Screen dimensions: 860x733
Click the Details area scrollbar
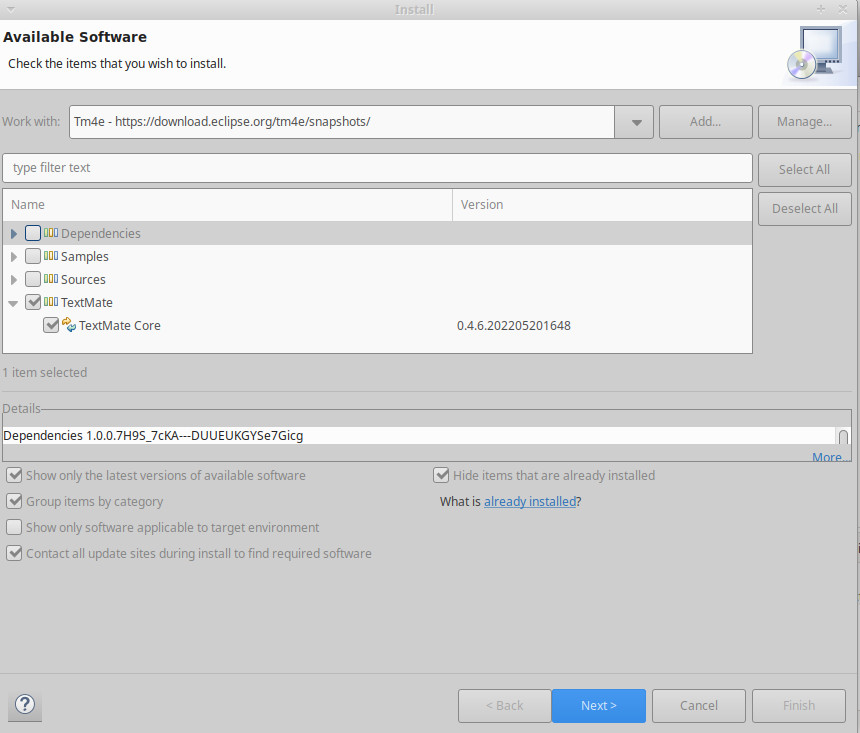[x=844, y=436]
